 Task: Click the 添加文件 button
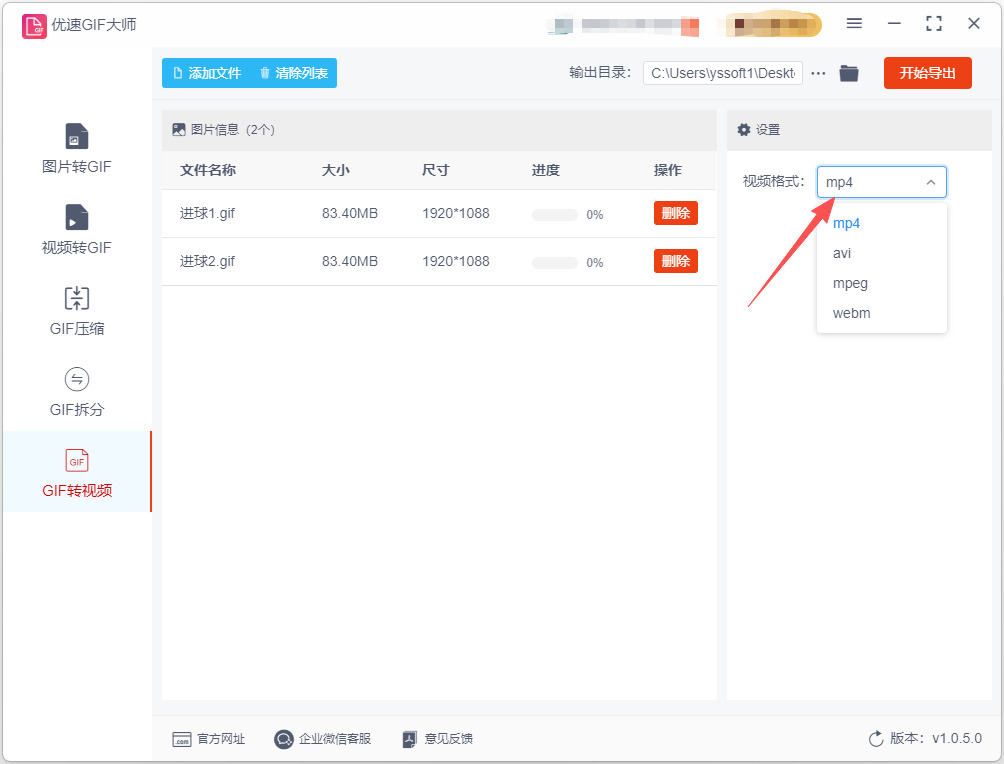pyautogui.click(x=207, y=73)
